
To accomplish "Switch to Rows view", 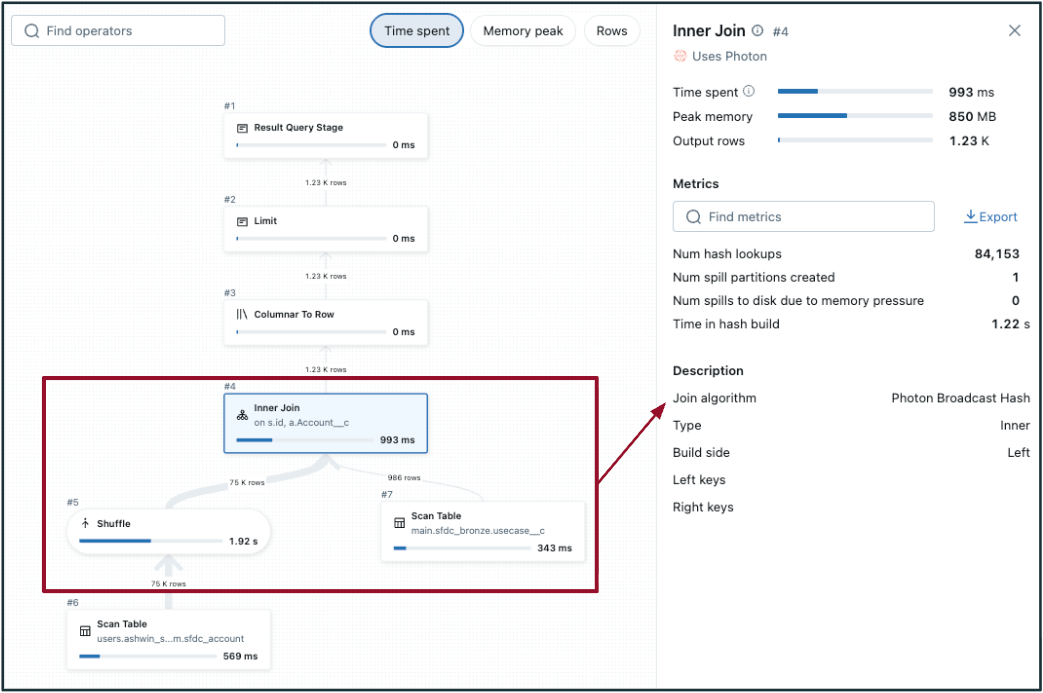I will [611, 31].
